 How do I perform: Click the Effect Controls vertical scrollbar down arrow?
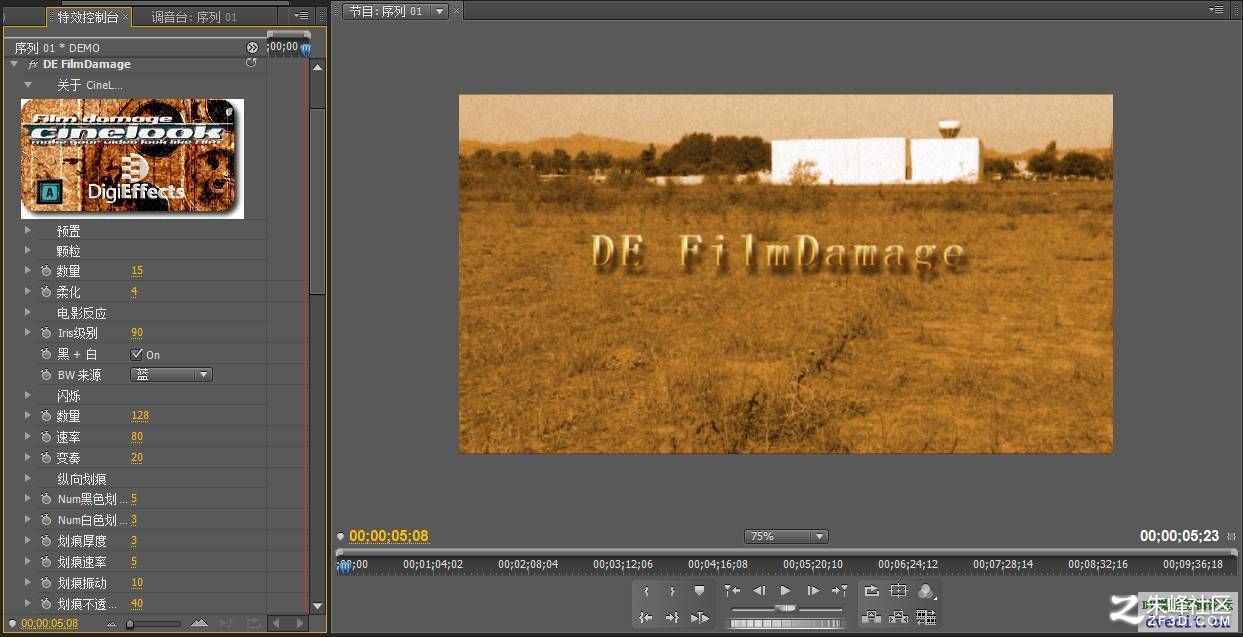click(x=317, y=606)
